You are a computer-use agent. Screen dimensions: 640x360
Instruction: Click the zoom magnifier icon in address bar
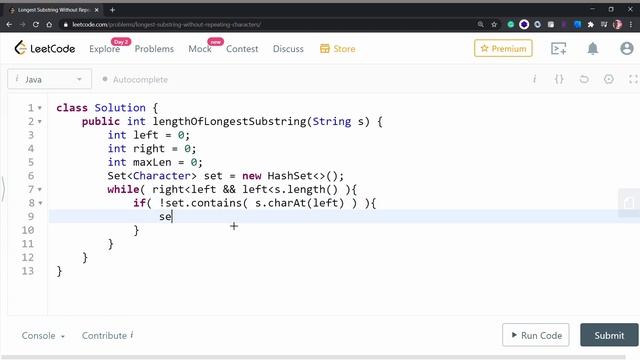(480, 24)
